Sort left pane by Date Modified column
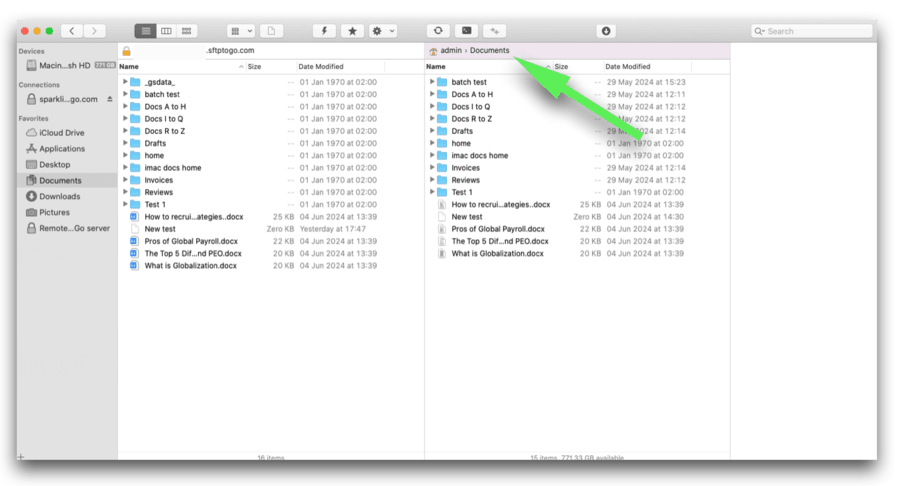The image size is (900, 486). [x=340, y=67]
